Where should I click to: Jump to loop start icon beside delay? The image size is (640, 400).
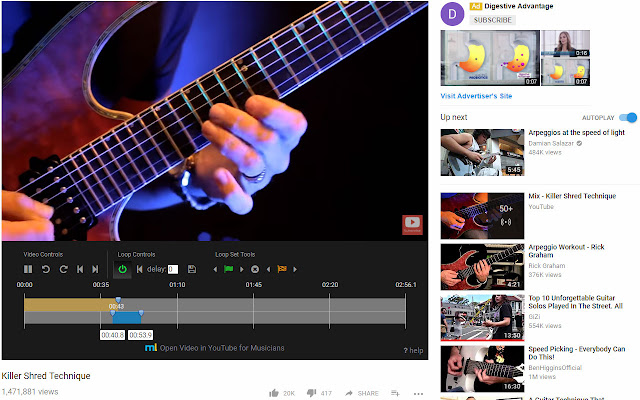140,269
